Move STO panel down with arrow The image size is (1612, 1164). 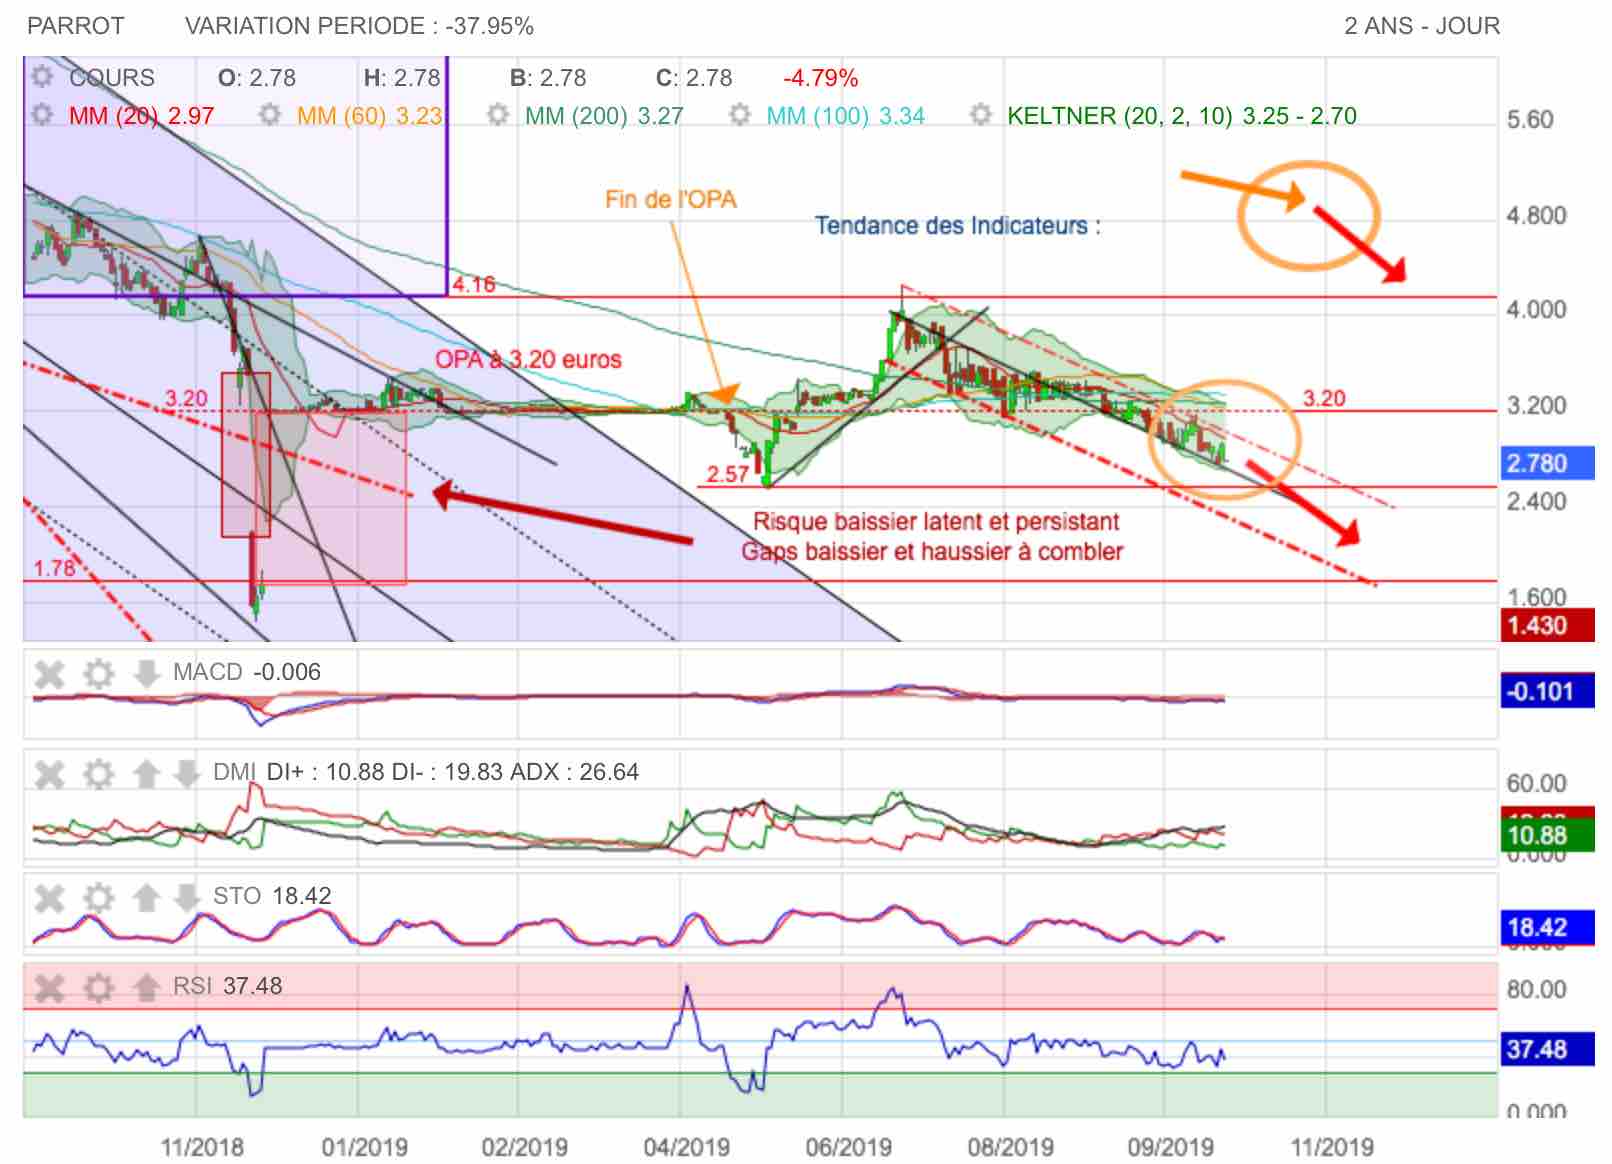point(186,897)
